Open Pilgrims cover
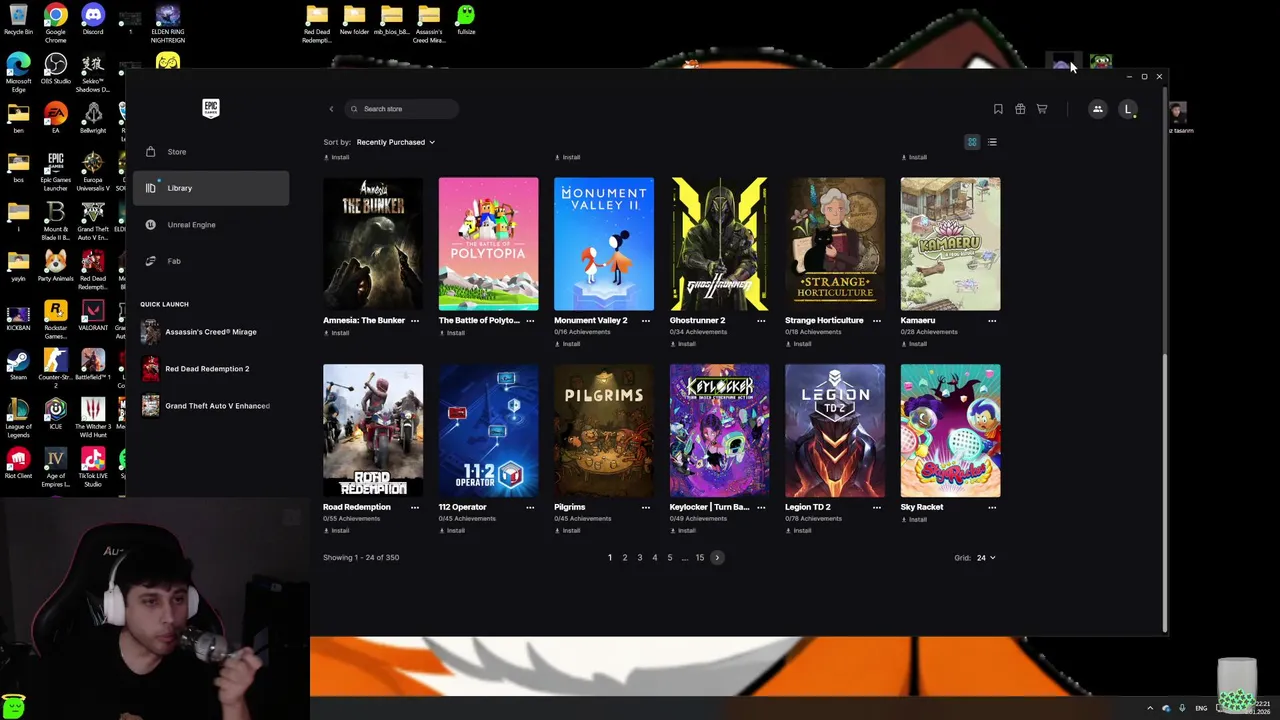This screenshot has width=1280, height=720. point(604,431)
